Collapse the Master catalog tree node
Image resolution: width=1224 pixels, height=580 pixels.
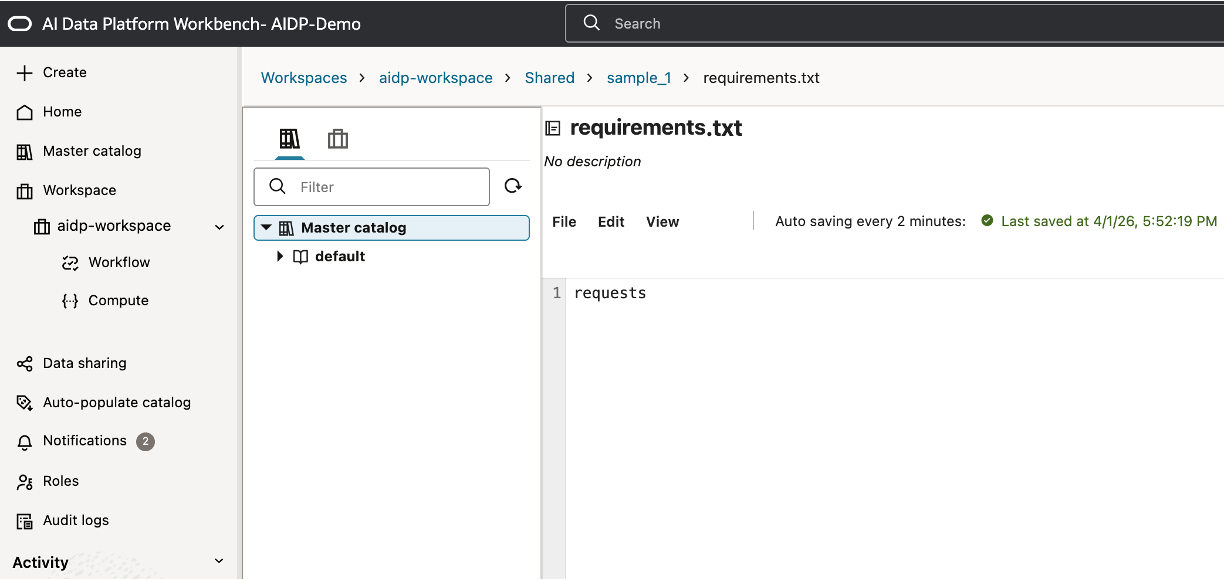(266, 228)
